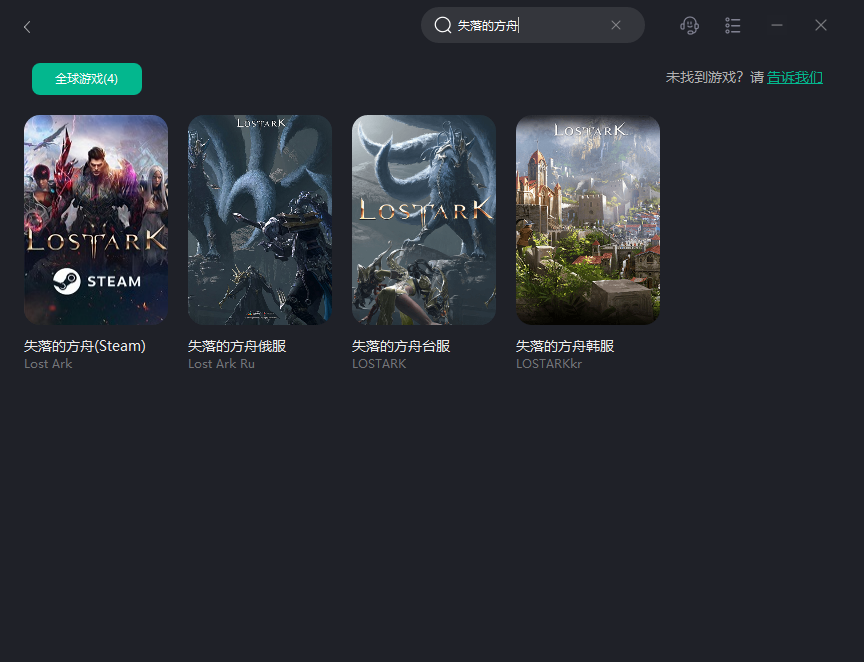Click the 未找到游戏？请 prompt text
Image resolution: width=864 pixels, height=662 pixels.
pos(715,77)
